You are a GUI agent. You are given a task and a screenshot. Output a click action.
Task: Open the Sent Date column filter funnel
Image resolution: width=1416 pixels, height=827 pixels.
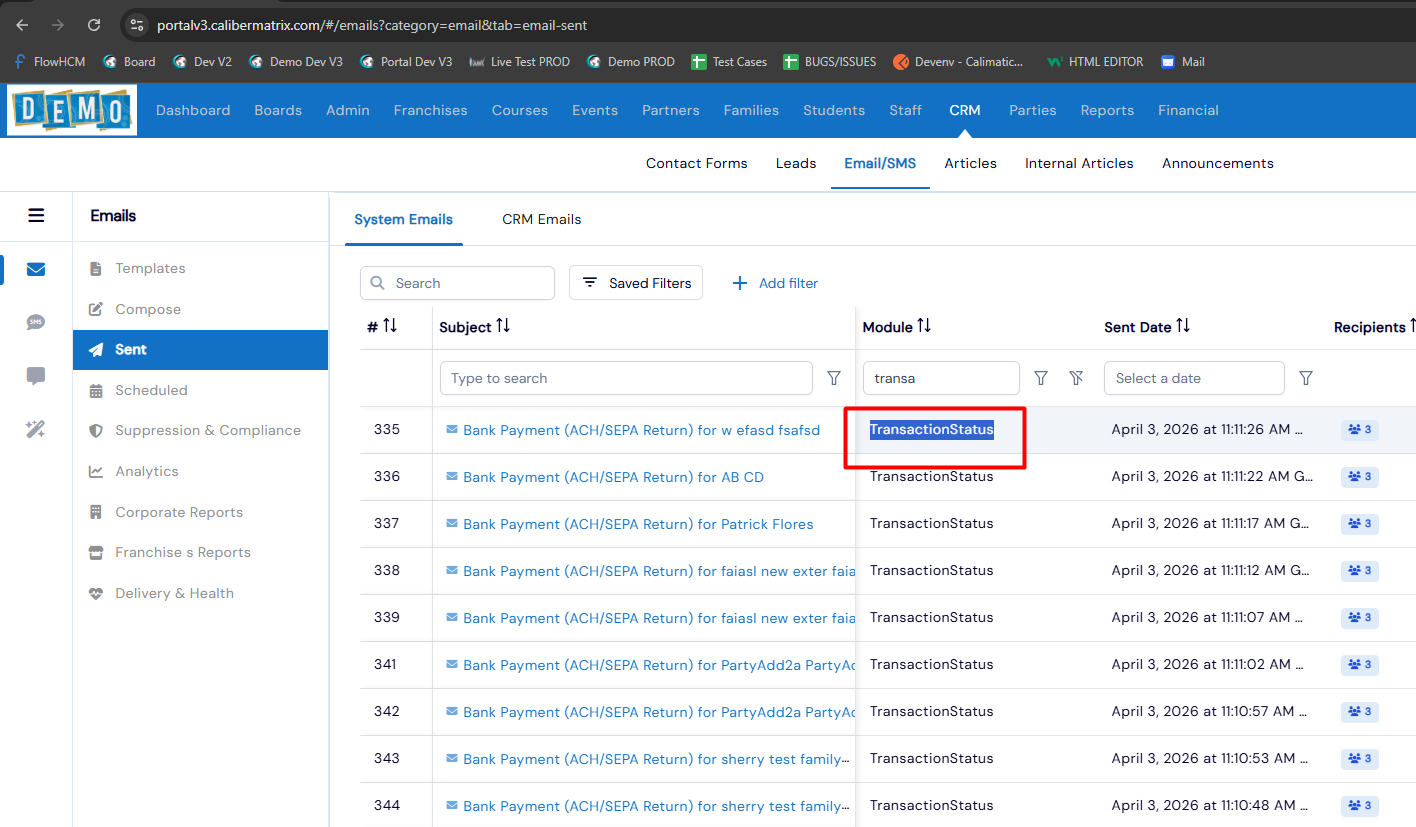(1305, 378)
